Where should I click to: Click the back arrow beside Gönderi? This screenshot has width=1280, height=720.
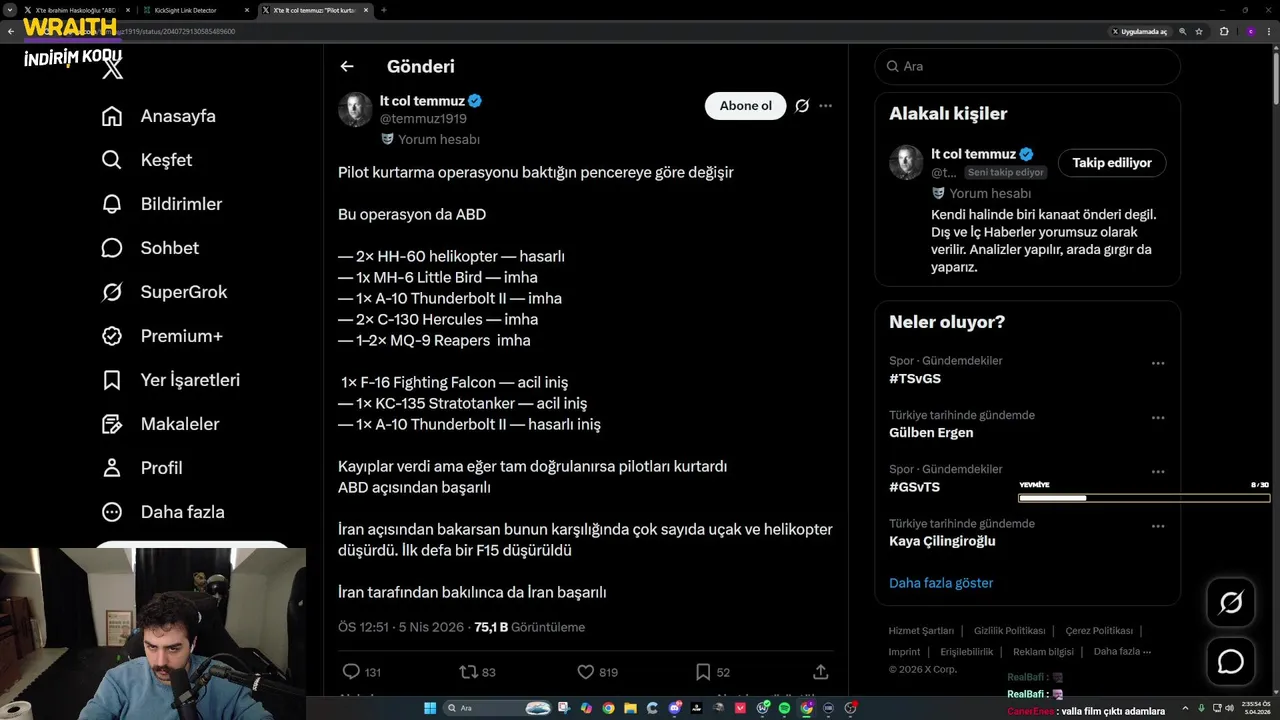point(347,66)
